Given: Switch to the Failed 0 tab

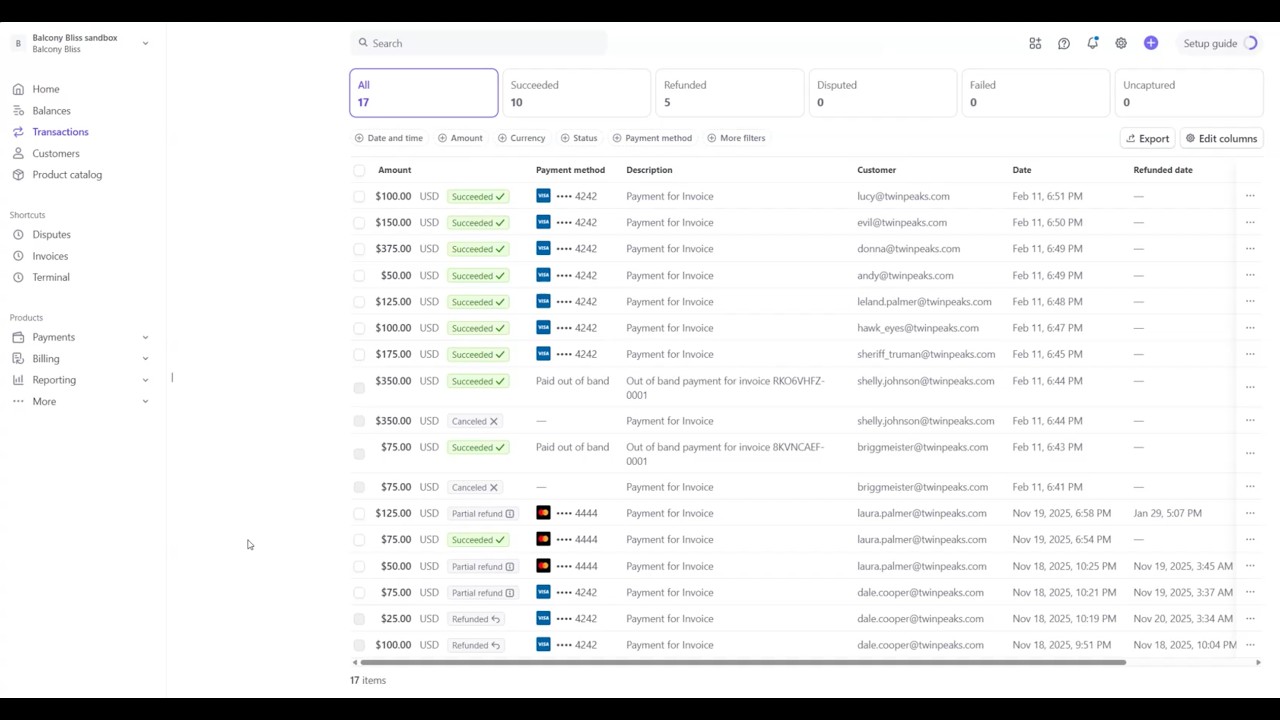Looking at the screenshot, I should pos(1035,93).
